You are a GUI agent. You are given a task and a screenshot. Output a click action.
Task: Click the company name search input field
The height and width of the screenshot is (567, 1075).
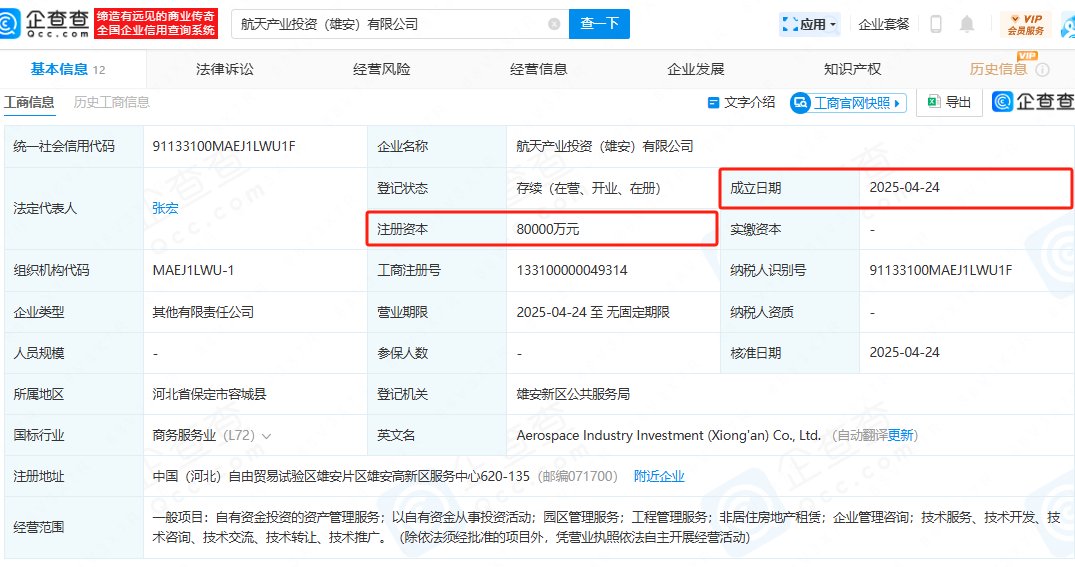coord(390,24)
